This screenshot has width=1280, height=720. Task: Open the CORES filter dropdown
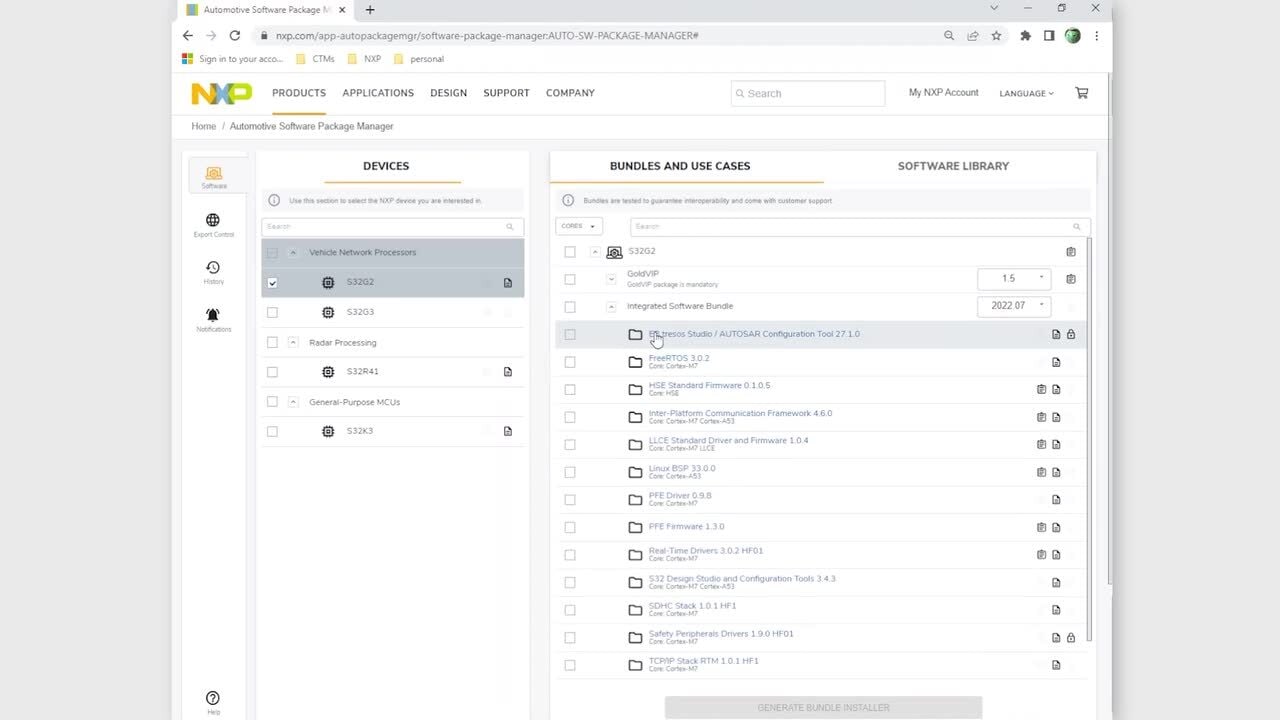tap(579, 226)
